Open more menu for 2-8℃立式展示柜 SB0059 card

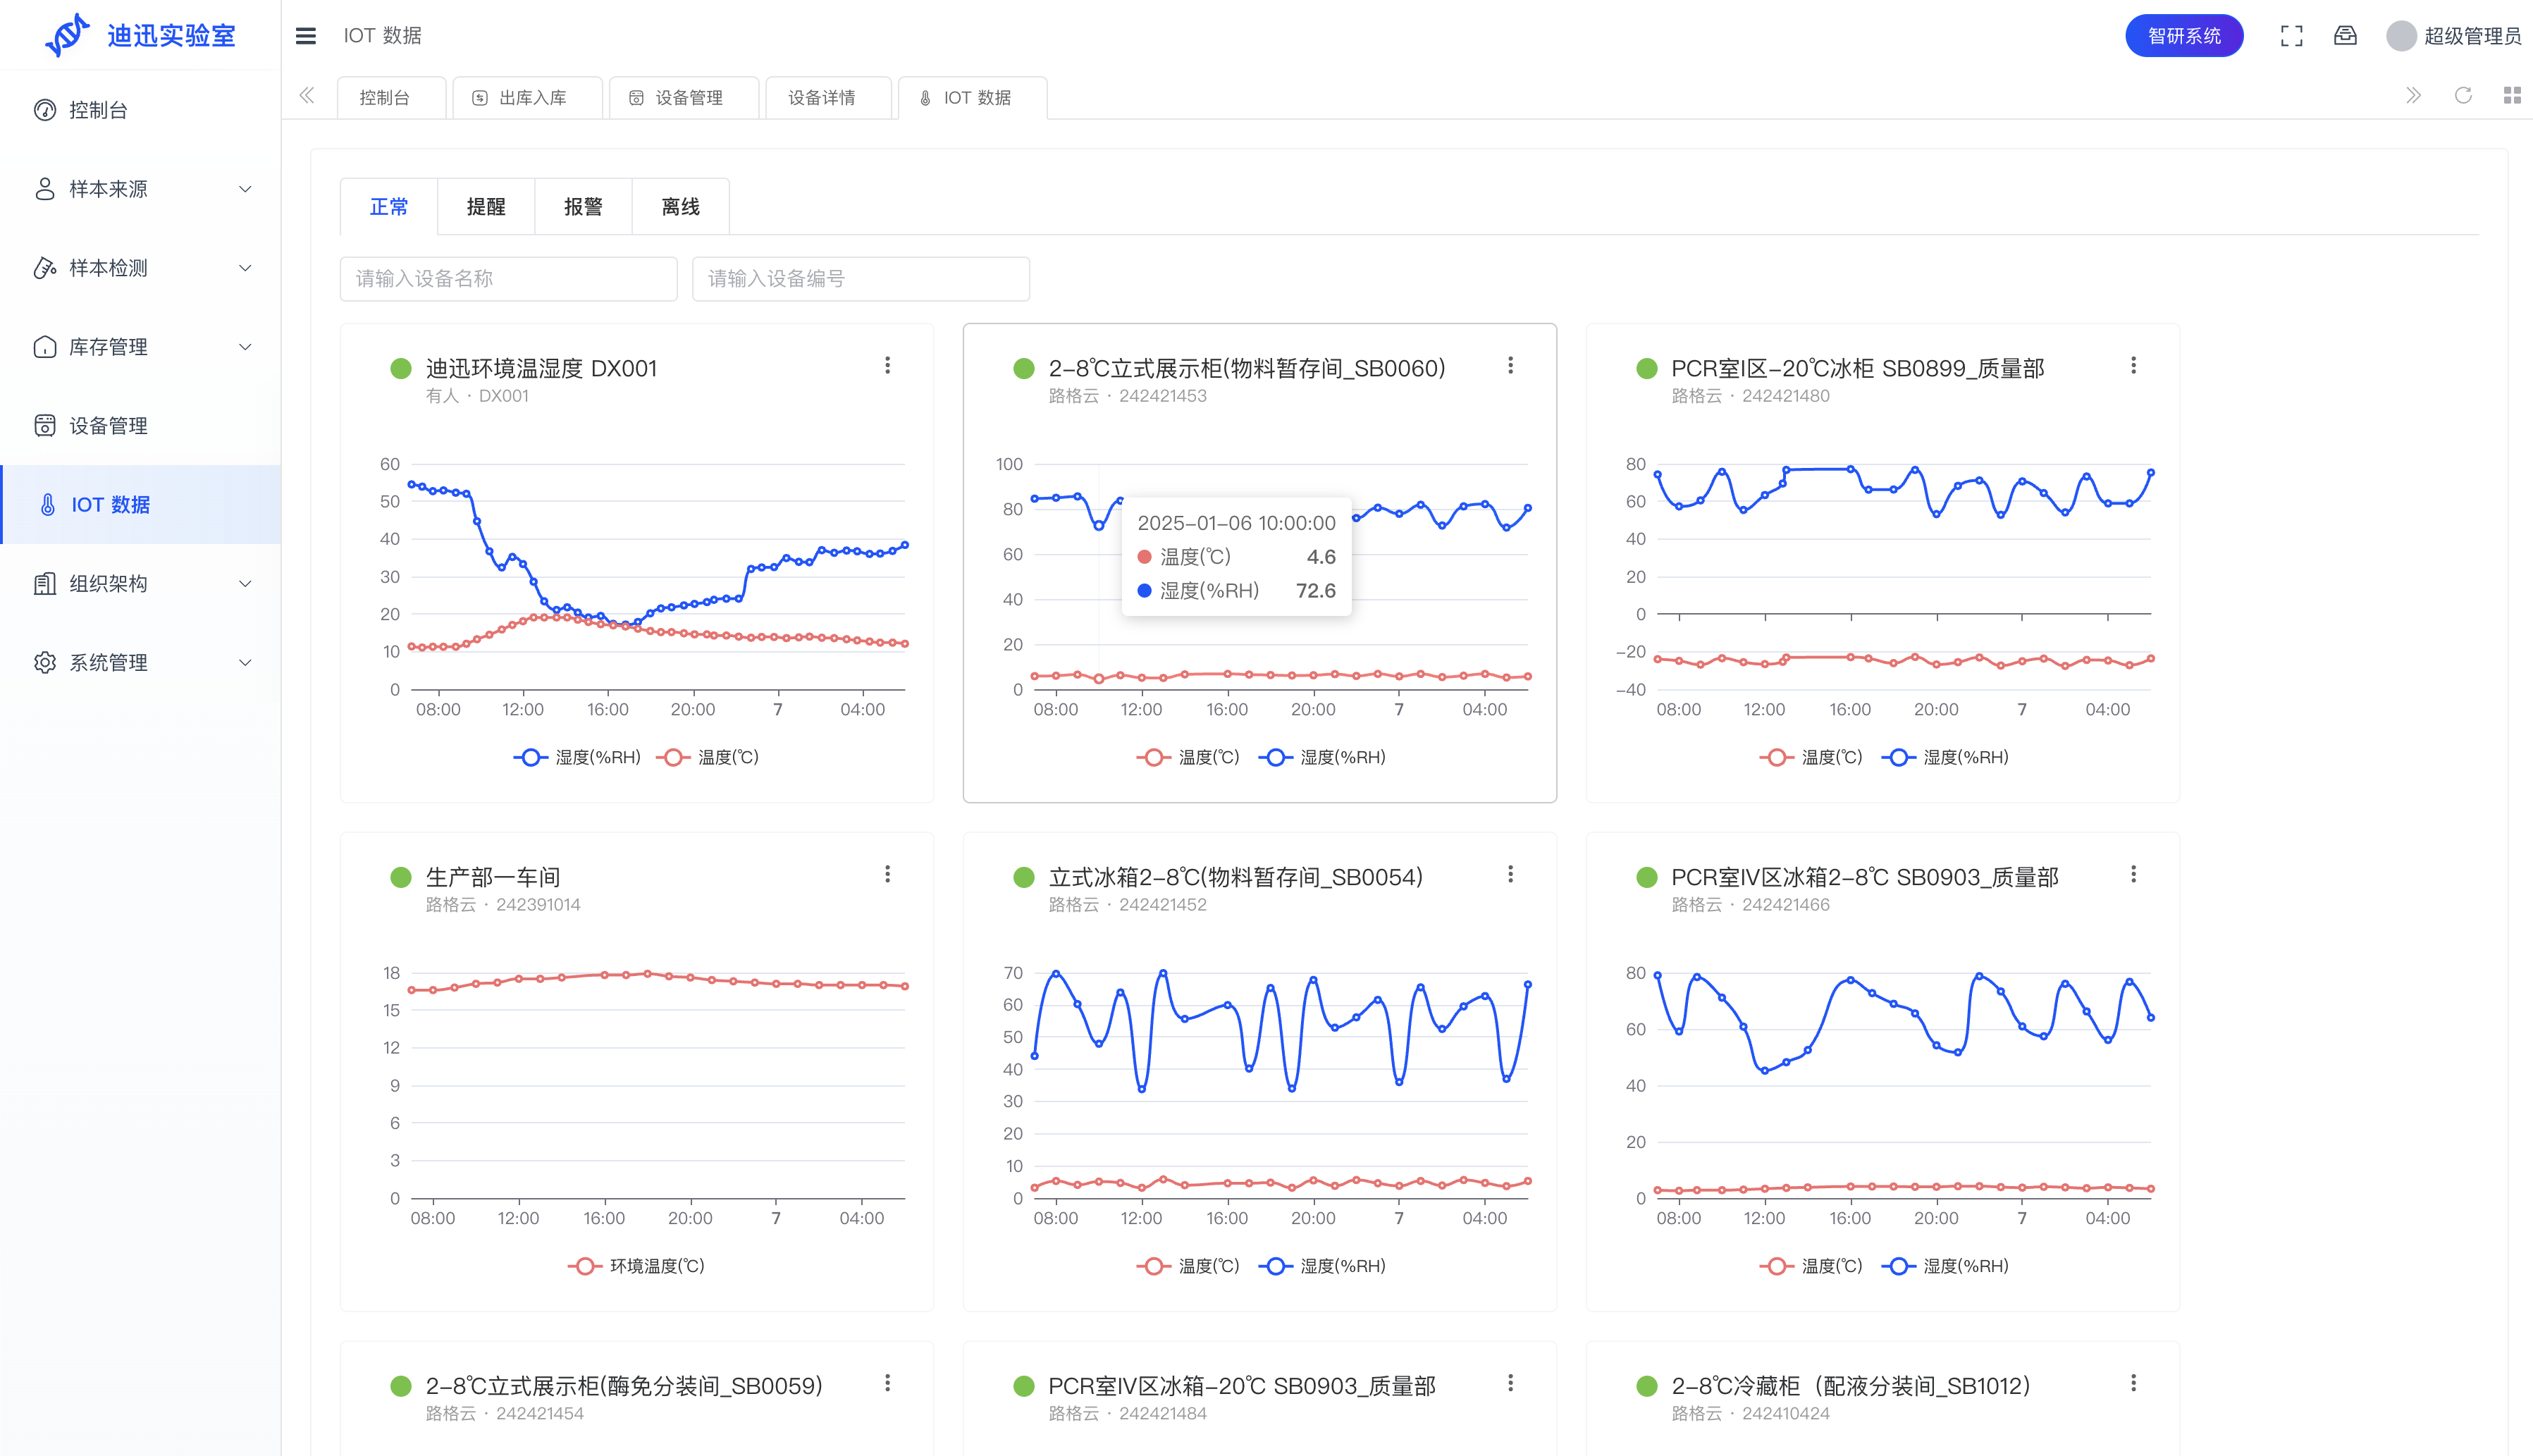887,1384
